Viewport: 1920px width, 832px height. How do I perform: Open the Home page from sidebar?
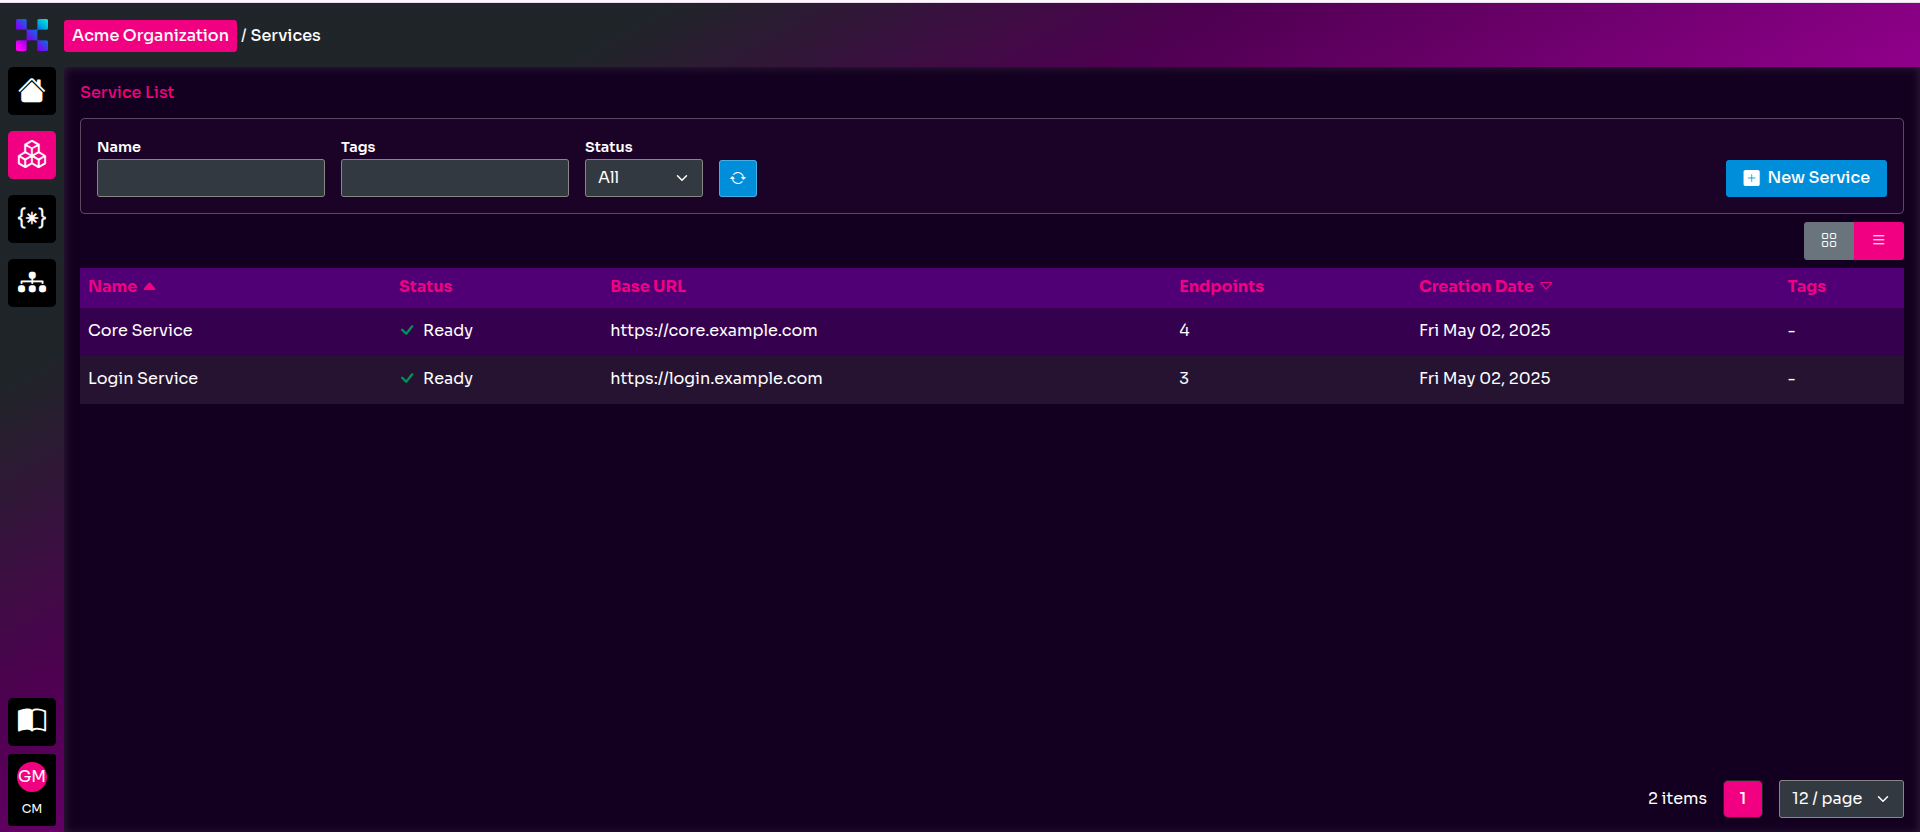point(32,91)
